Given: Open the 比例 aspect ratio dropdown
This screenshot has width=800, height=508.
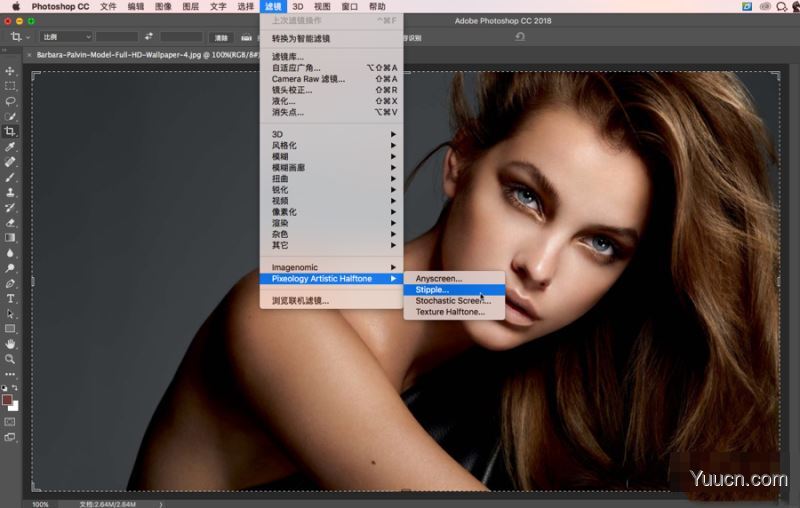Looking at the screenshot, I should [66, 37].
